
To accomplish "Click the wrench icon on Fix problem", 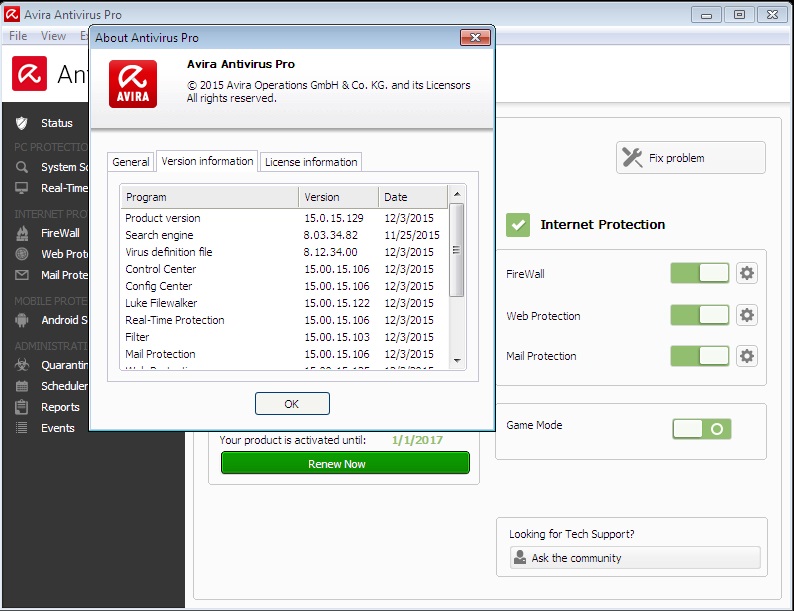I will 632,157.
